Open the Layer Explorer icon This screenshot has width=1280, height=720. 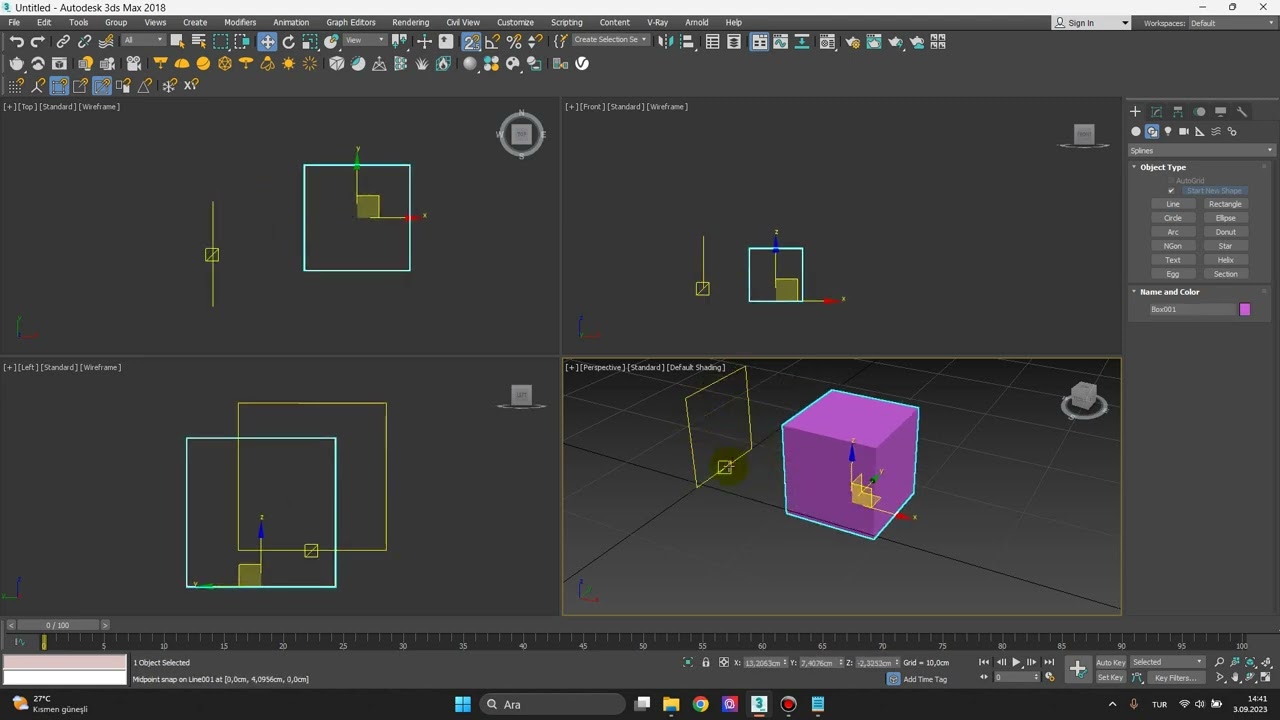click(x=734, y=41)
